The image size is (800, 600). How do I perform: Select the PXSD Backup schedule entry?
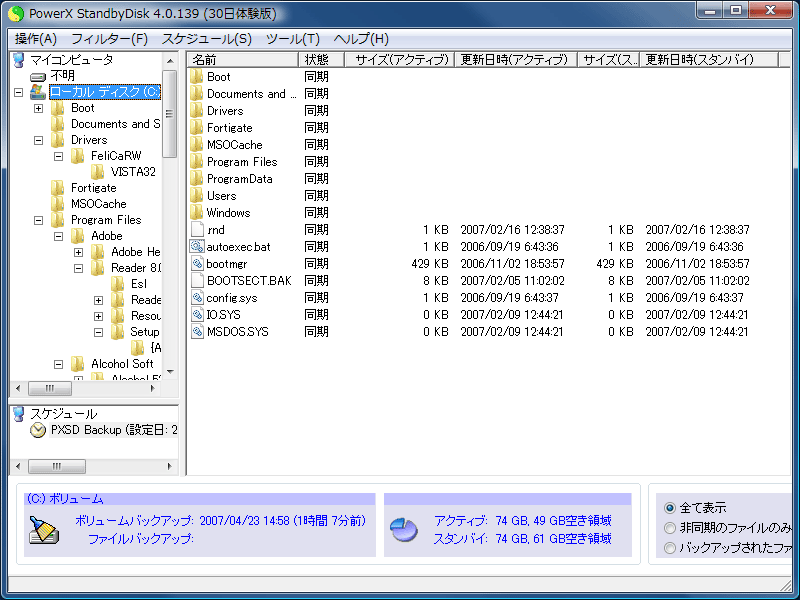pyautogui.click(x=114, y=430)
